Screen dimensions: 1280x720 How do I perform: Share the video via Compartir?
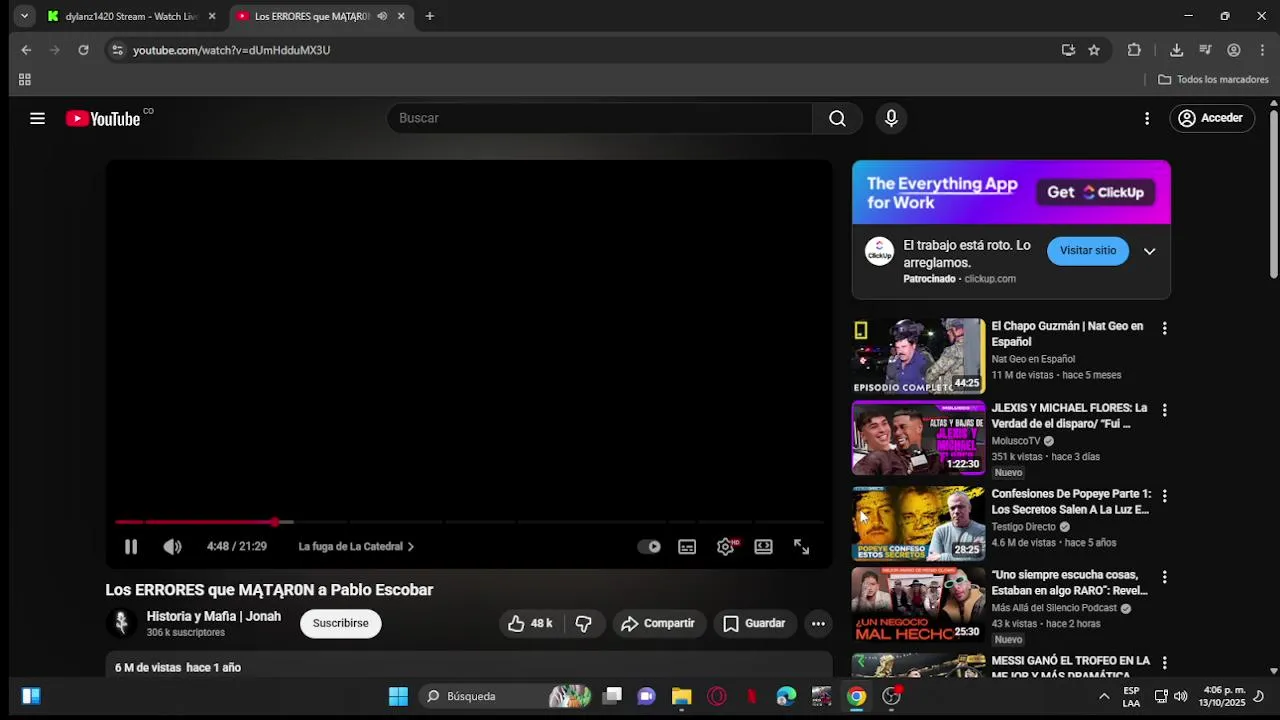(x=657, y=623)
